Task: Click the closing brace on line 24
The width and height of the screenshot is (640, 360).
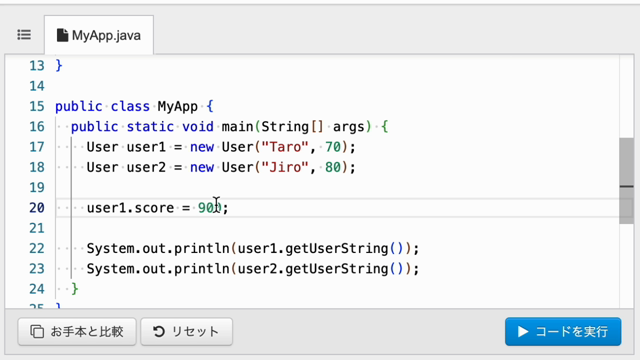Action: [x=75, y=289]
